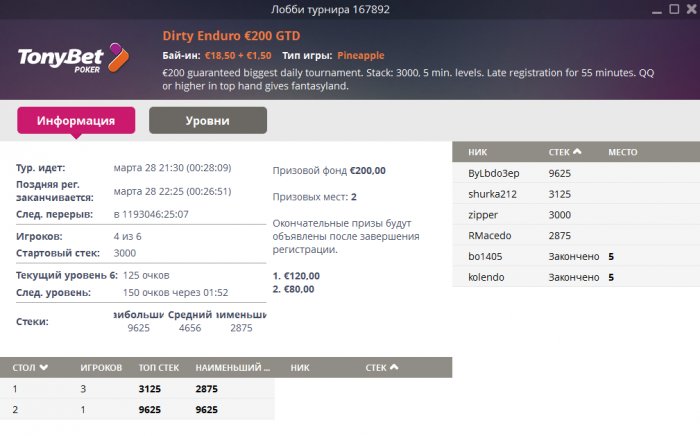The image size is (700, 436).
Task: Switch to the Уровни tab
Action: [x=208, y=120]
